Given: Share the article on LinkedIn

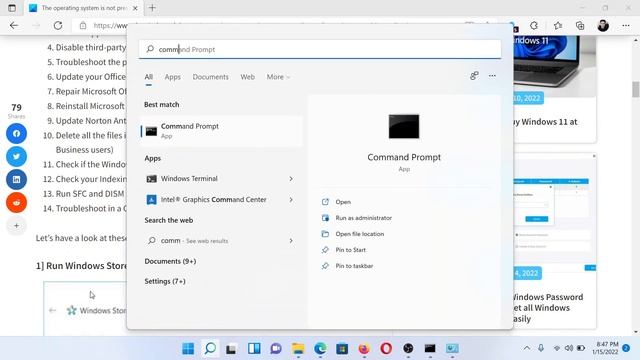Looking at the screenshot, I should click(16, 180).
